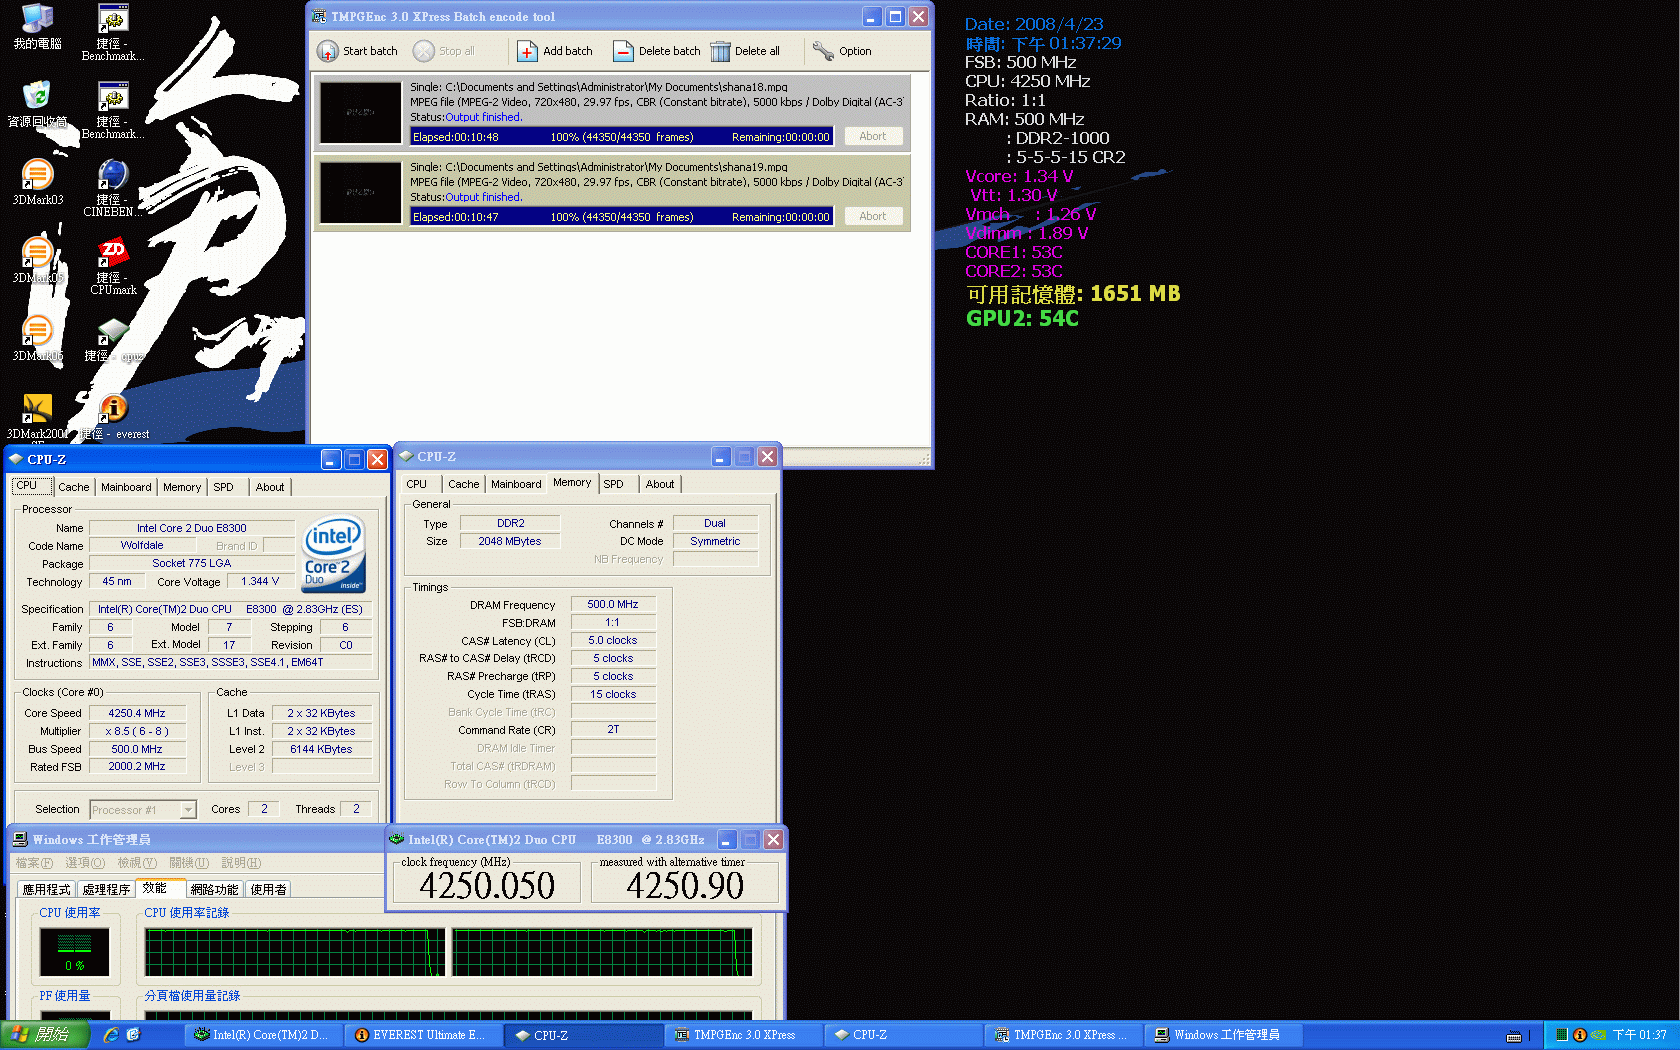
Task: Open Cache tab in DDR2 memory CPU-Z window
Action: point(463,484)
